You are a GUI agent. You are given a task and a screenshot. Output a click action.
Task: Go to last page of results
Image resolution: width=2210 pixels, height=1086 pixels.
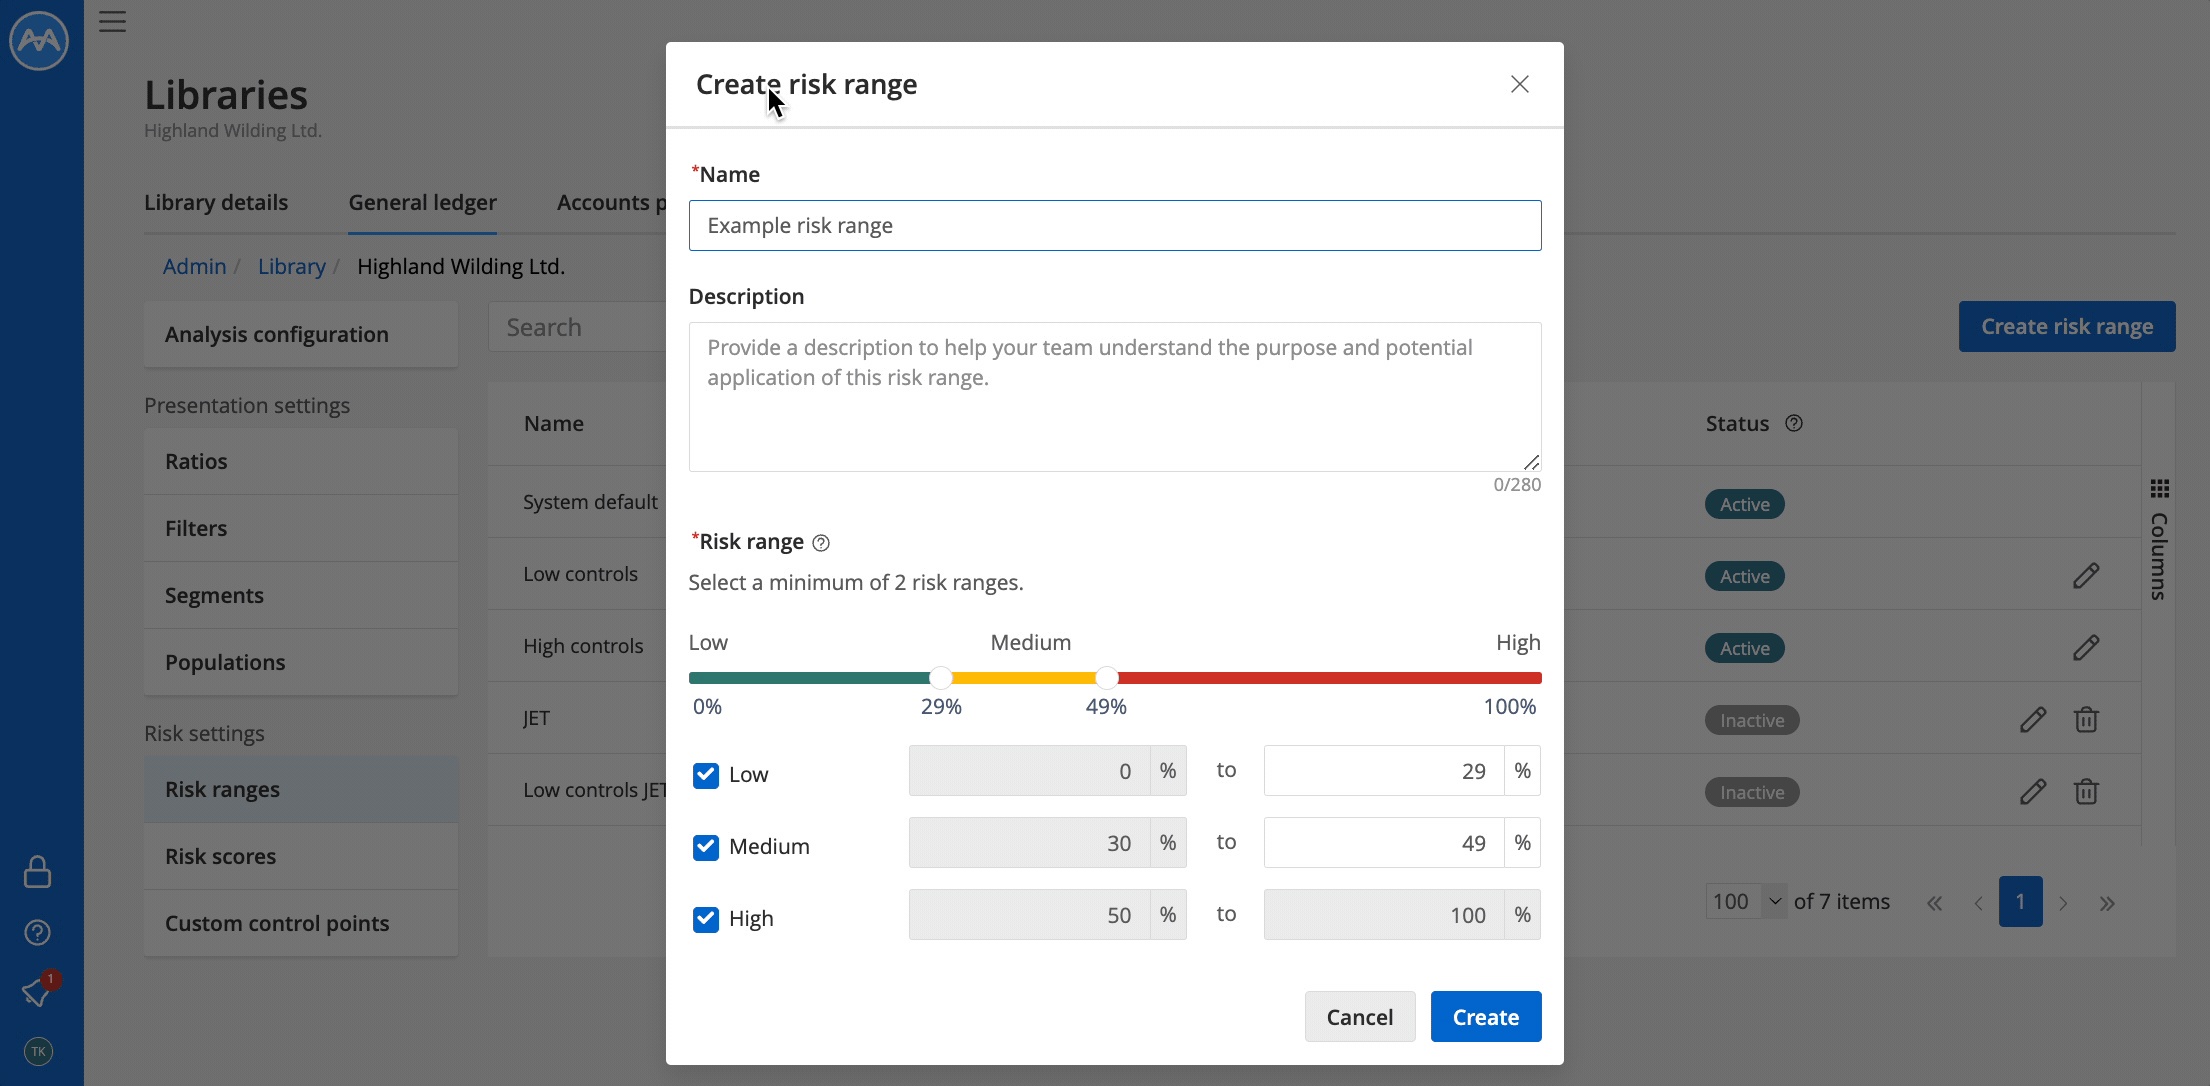click(2107, 903)
